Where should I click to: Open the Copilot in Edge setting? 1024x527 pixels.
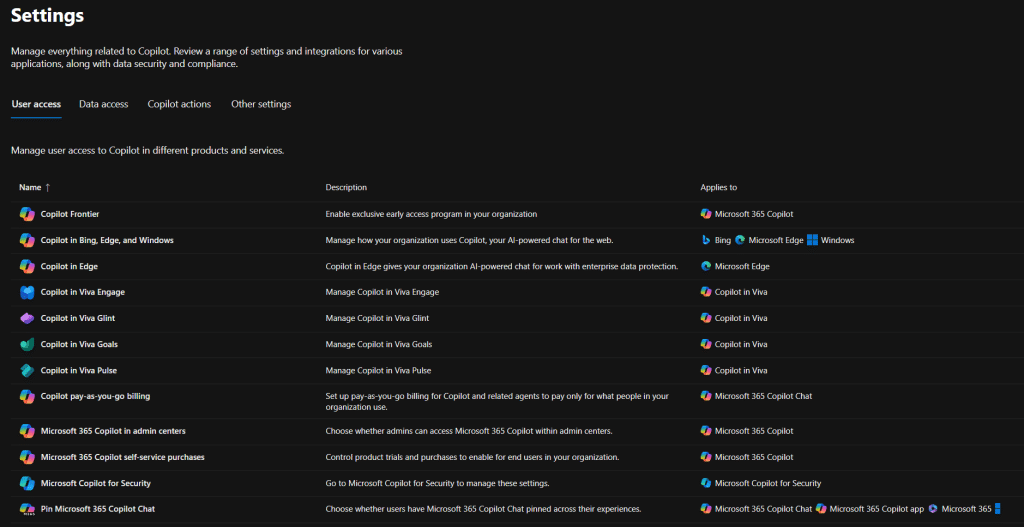coord(69,266)
